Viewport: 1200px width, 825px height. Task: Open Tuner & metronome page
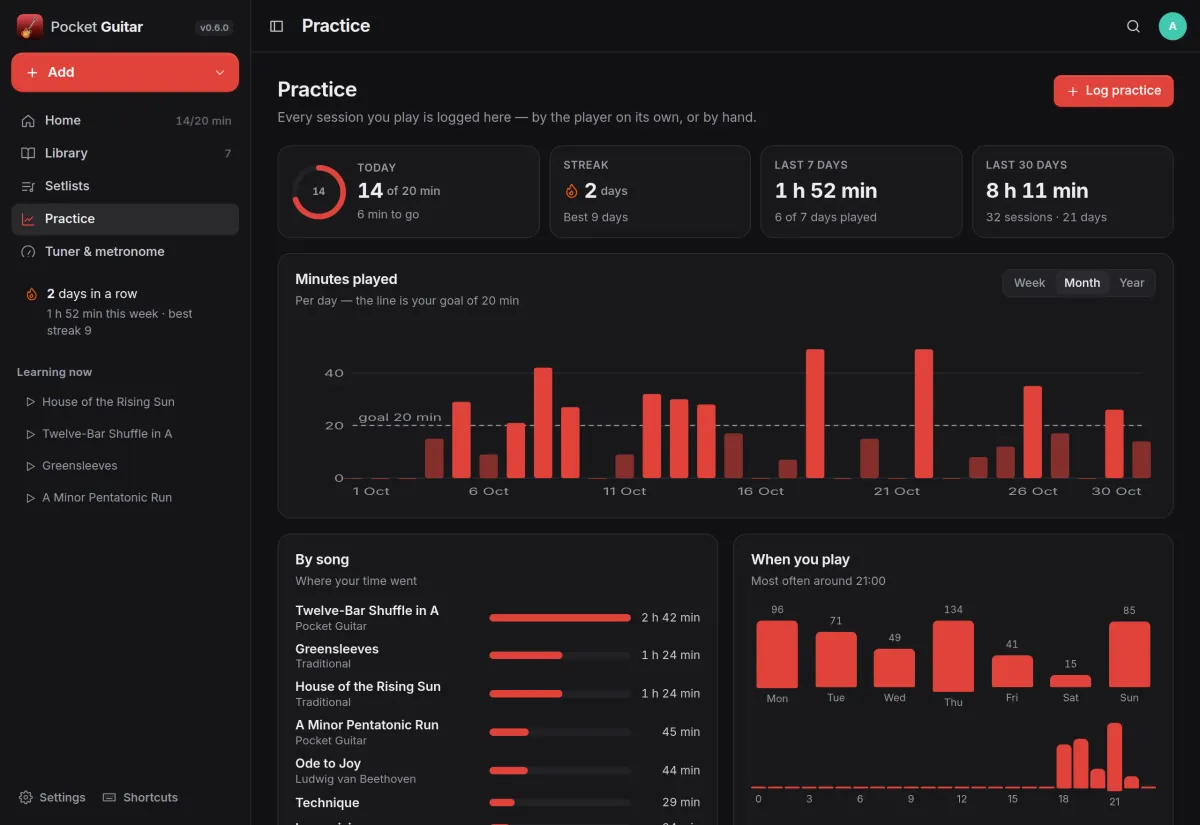[125, 252]
